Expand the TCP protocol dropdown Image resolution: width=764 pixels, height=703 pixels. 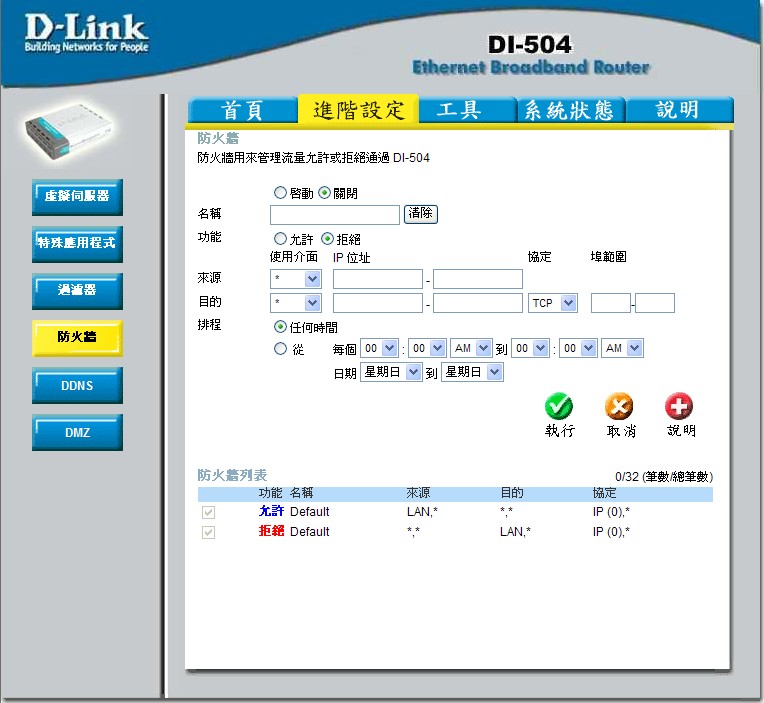pyautogui.click(x=552, y=303)
